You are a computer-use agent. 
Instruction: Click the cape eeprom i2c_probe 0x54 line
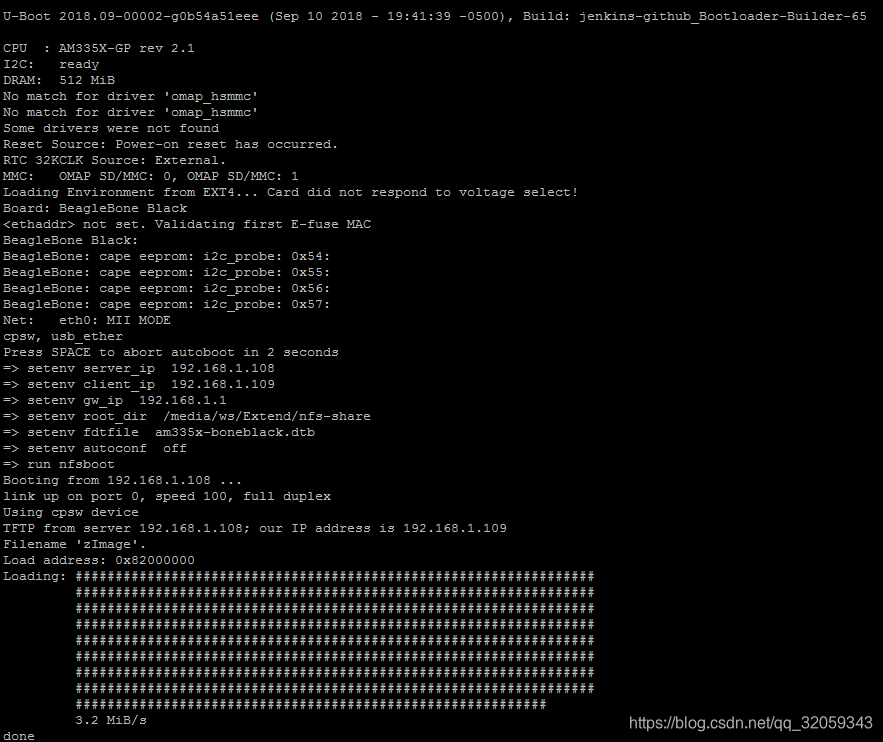(x=166, y=256)
